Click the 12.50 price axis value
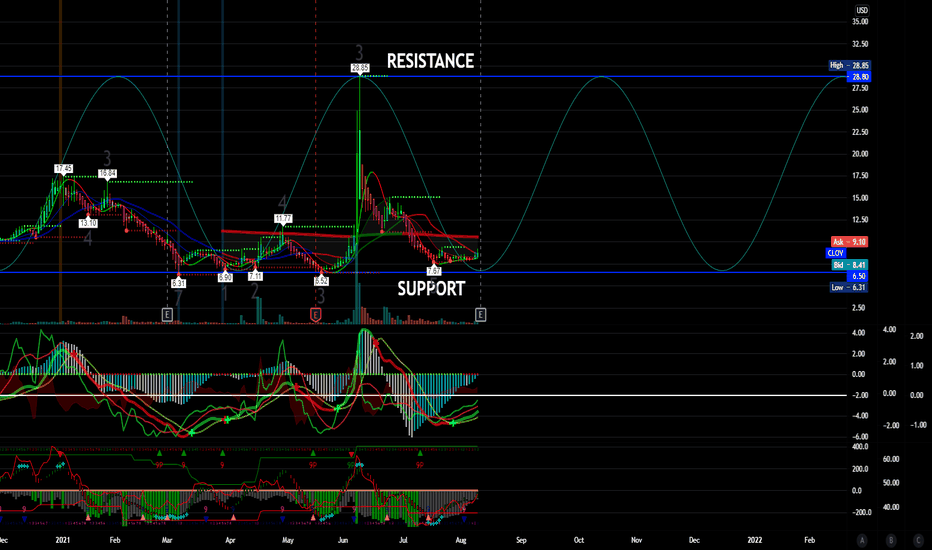Screen dimensions: 932x550 pos(860,220)
